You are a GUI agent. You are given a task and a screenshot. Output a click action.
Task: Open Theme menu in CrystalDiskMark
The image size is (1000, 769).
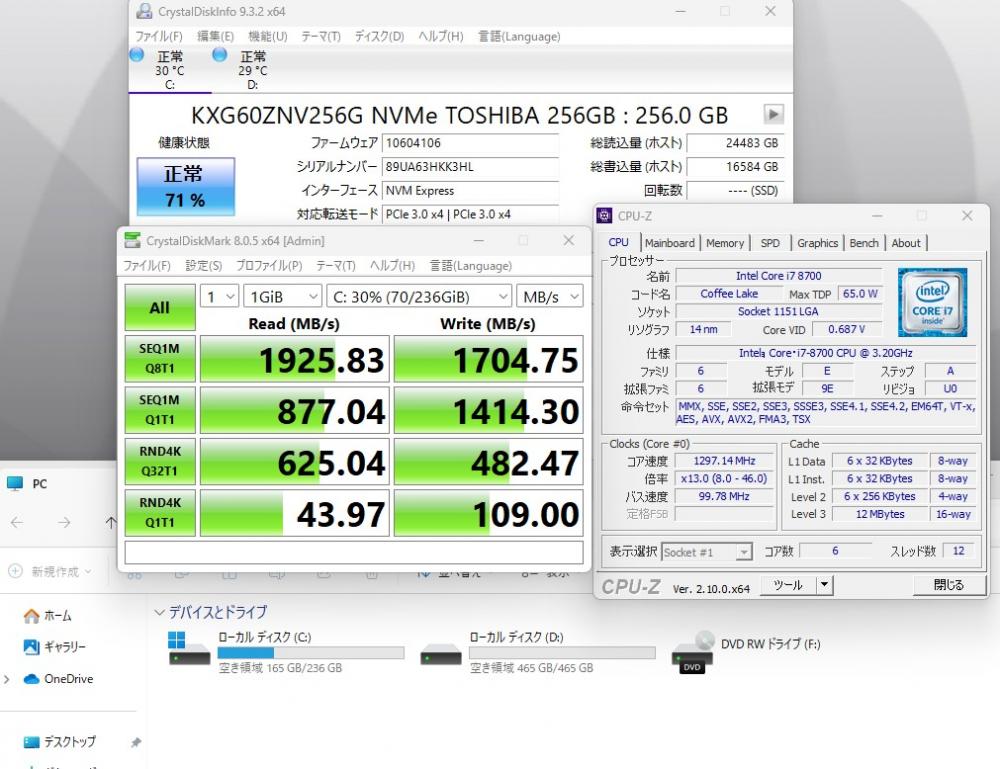pos(335,265)
